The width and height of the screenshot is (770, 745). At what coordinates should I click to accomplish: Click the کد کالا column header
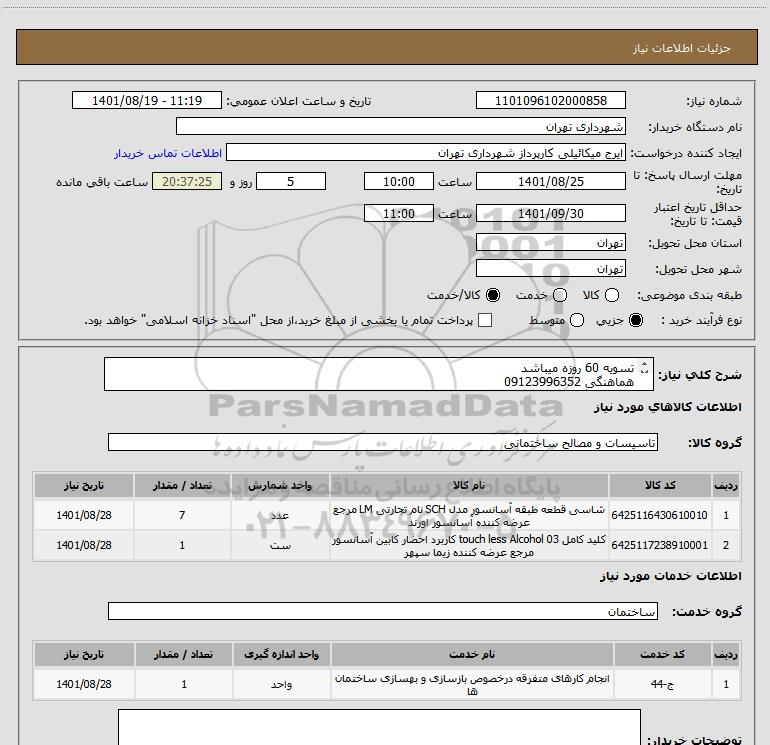coord(660,485)
